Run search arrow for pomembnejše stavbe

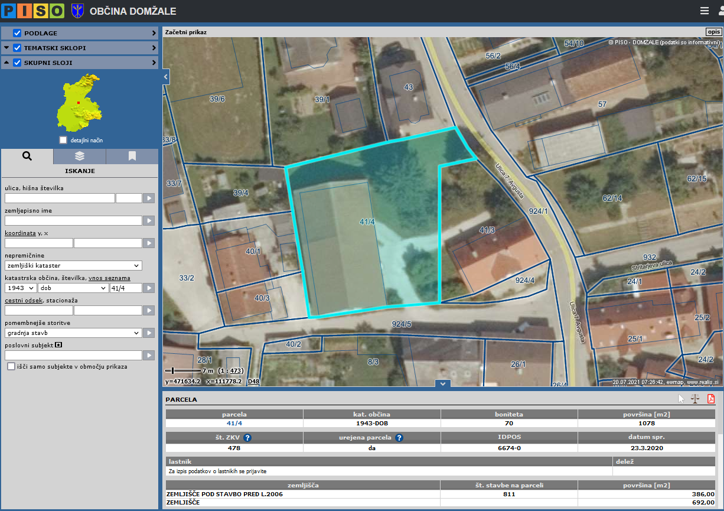(149, 333)
